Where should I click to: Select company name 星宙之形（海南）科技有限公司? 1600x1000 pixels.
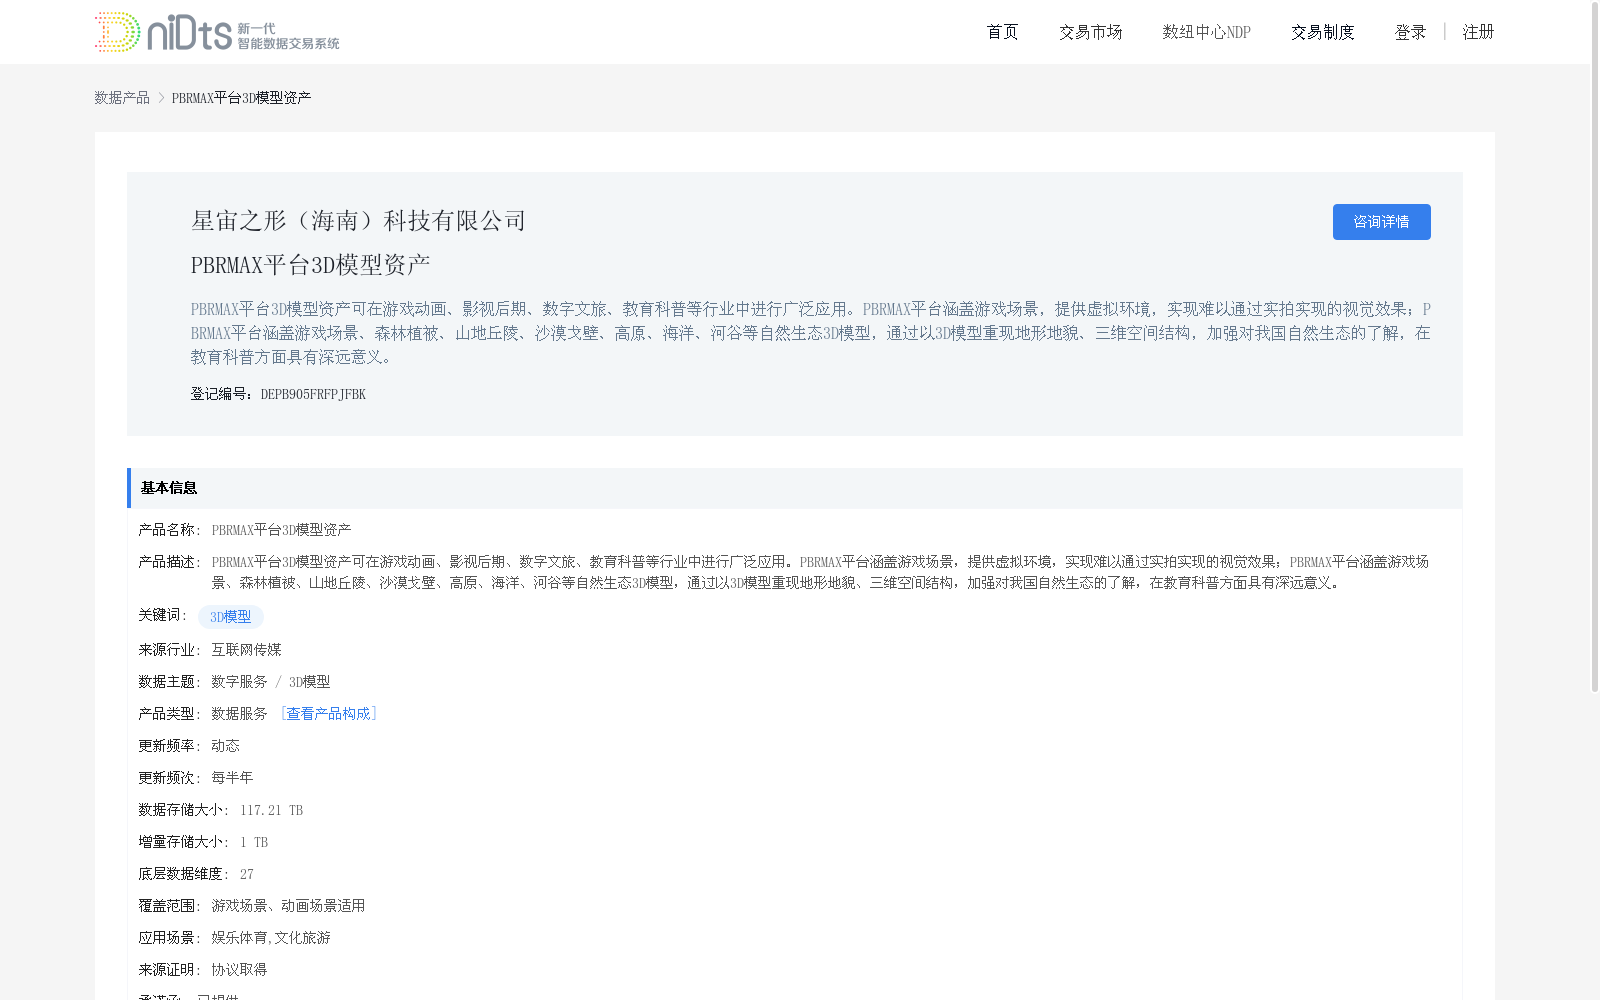(x=359, y=221)
